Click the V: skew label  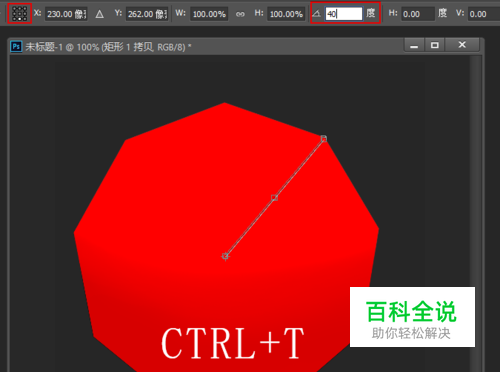pyautogui.click(x=460, y=13)
